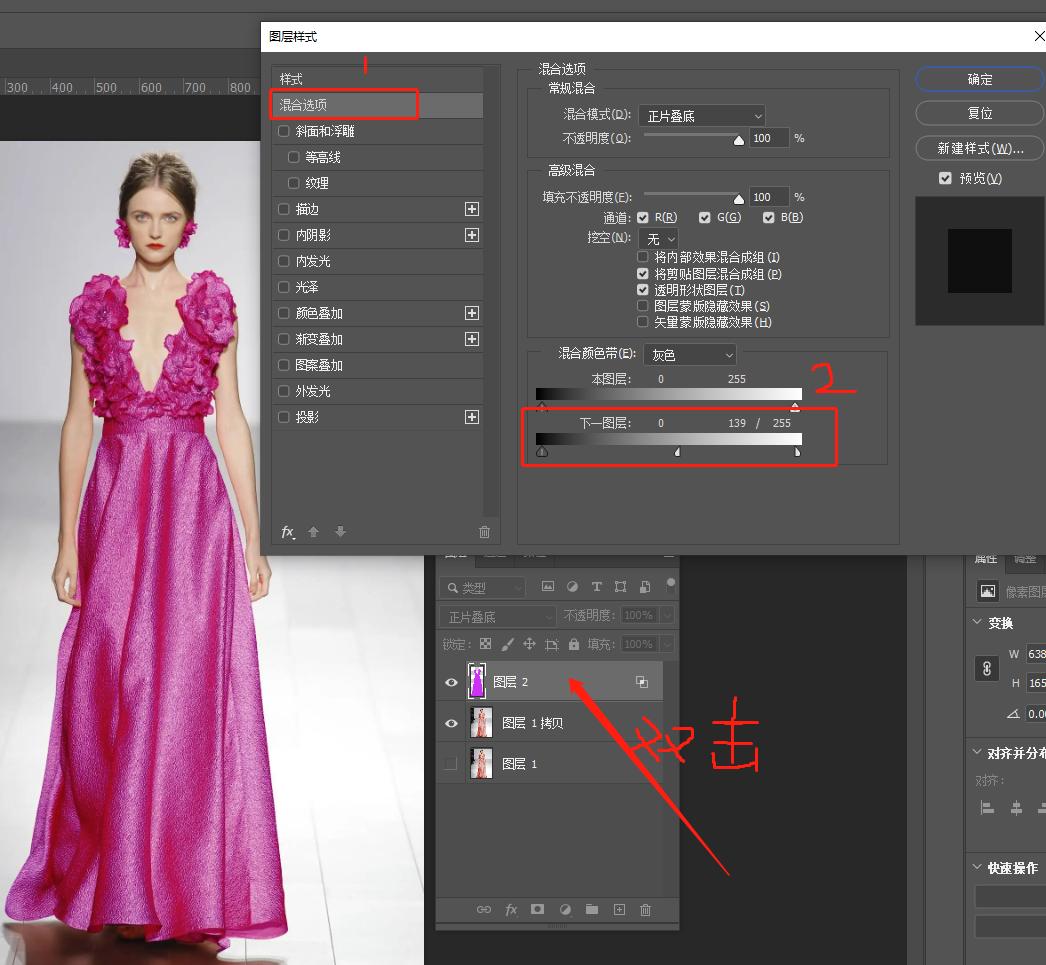The image size is (1046, 965).
Task: Click the plus icon next to 投影
Action: coord(472,417)
